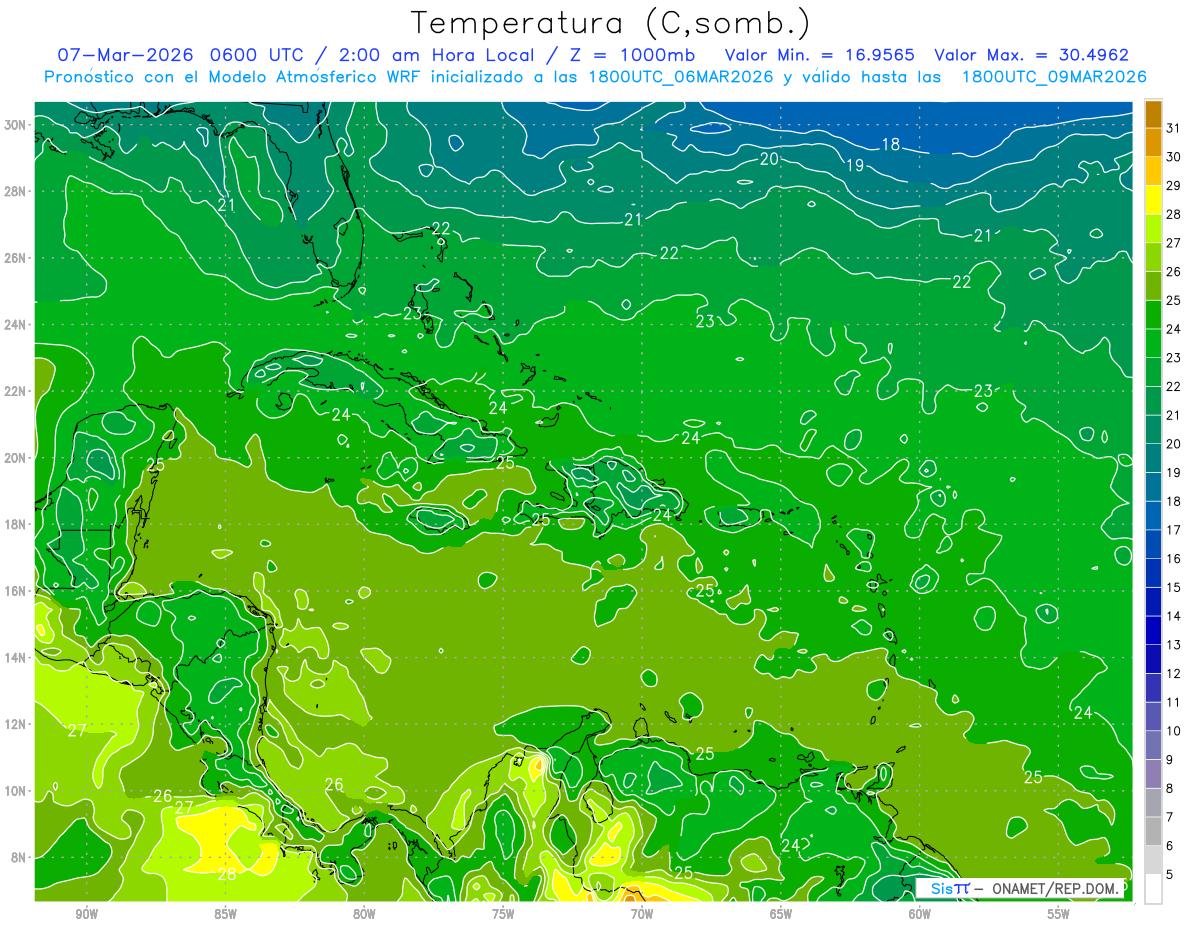
Task: Click the dark blue legend swatch between 13 and 14
Action: click(1153, 630)
